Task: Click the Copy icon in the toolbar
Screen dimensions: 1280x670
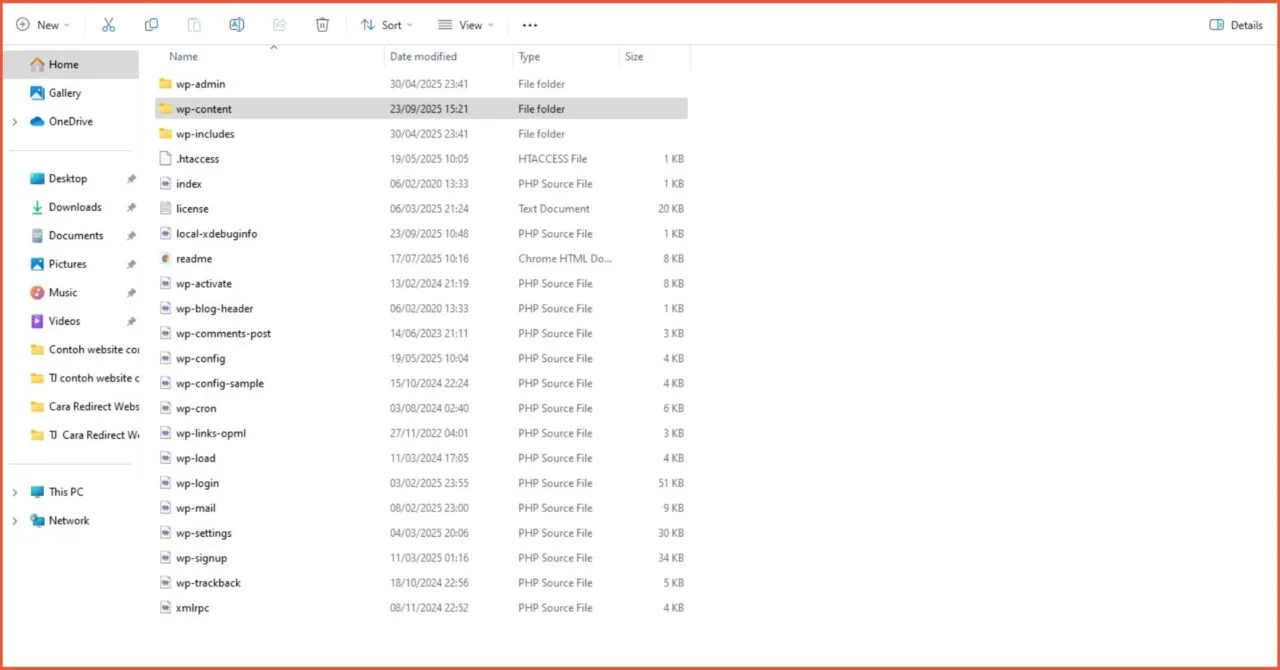Action: pos(151,24)
